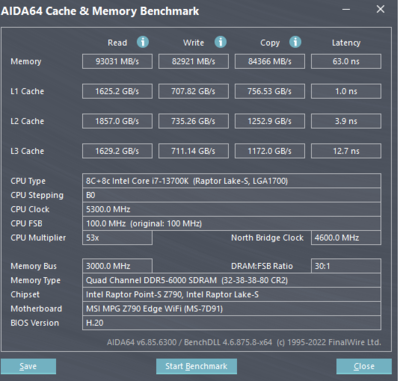Select L3 Cache Read value 1629.2 GB/s
This screenshot has height=381, width=400.
click(x=117, y=151)
